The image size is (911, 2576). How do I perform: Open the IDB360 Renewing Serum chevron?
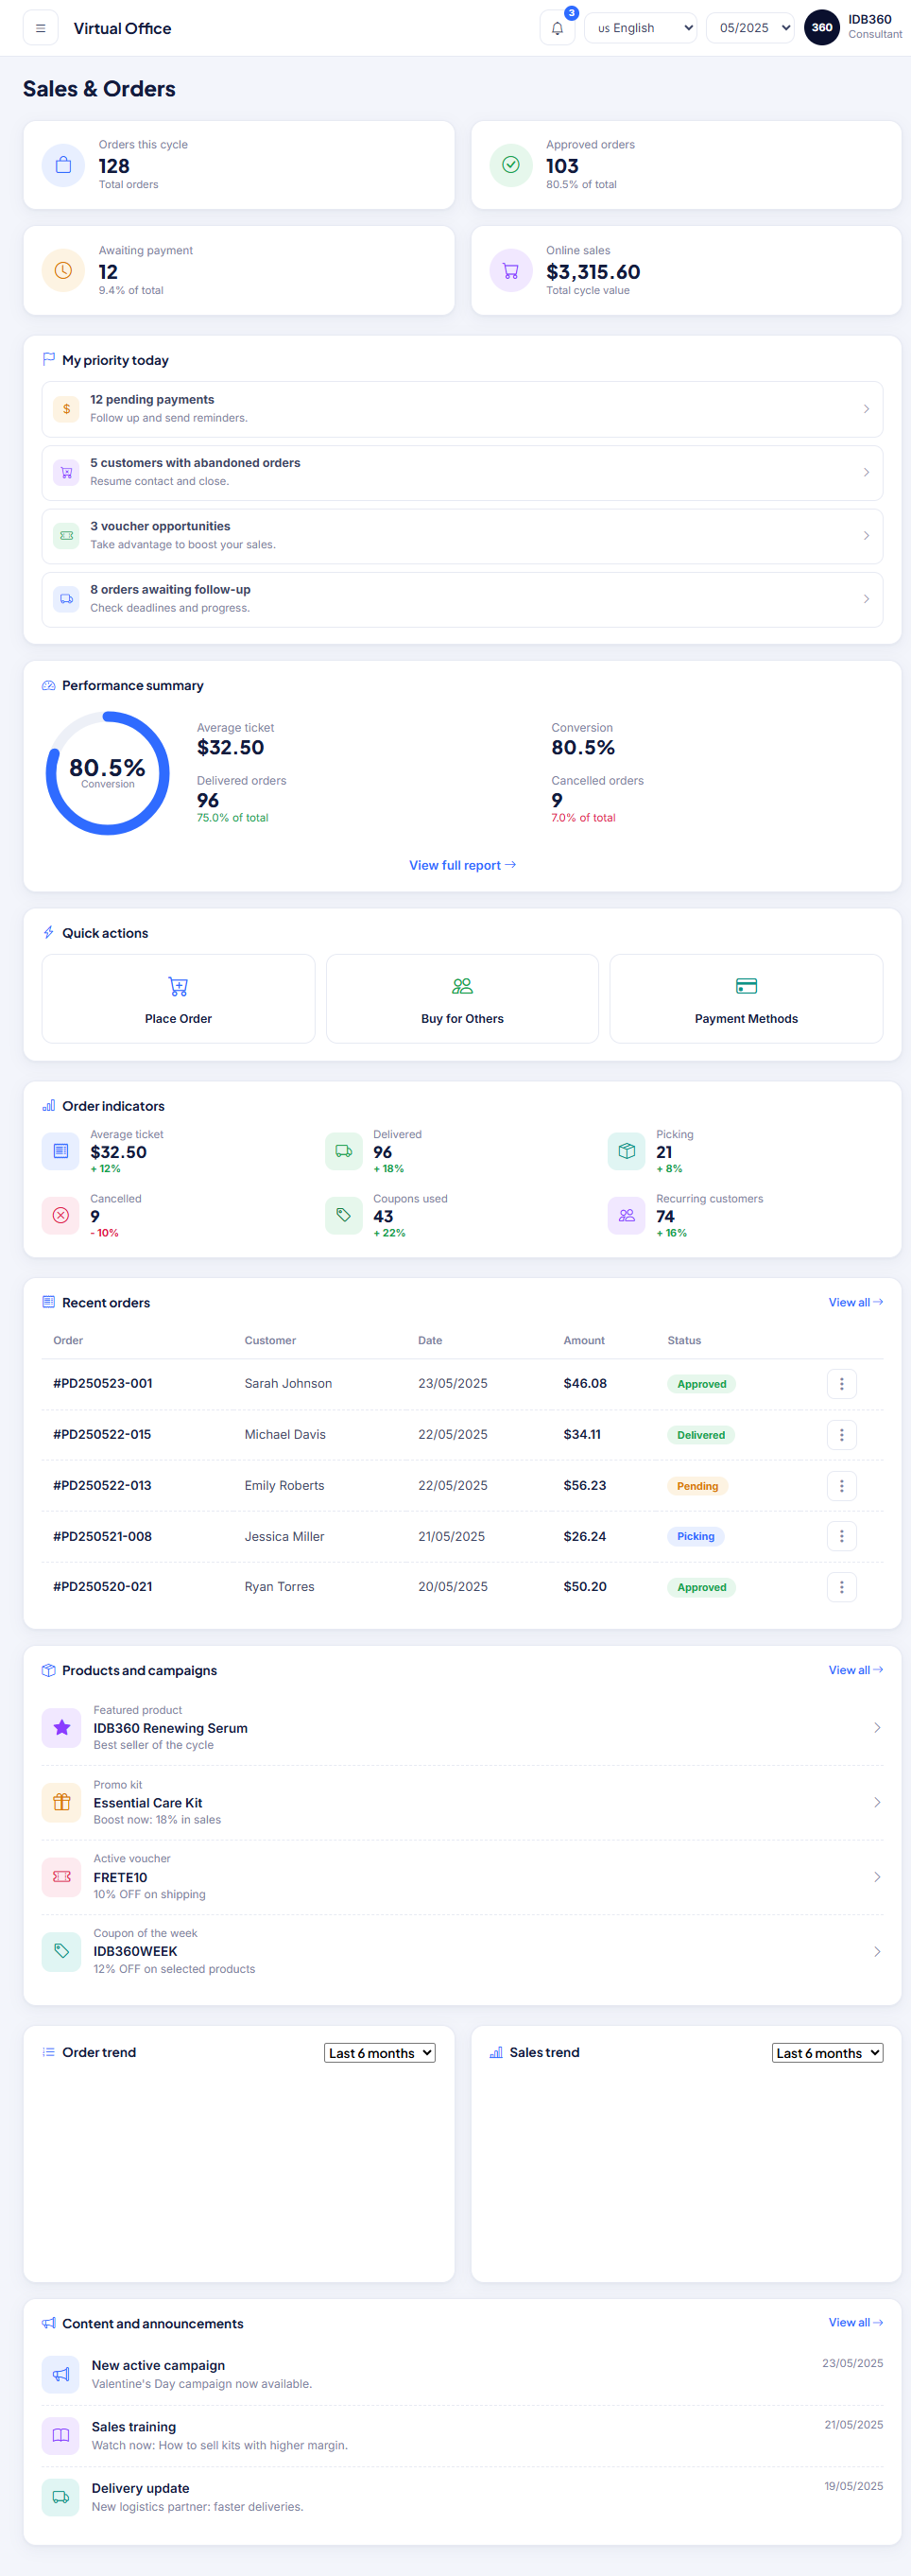(877, 1727)
